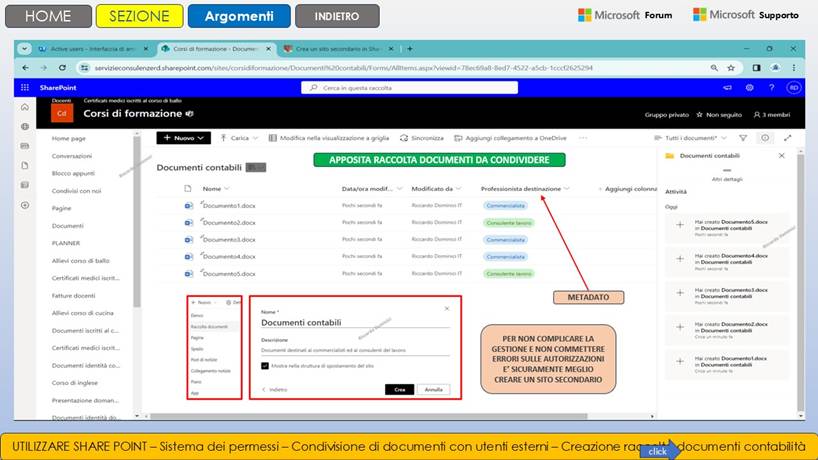Viewport: 818px width, 460px height.
Task: Open PLANNER in the site navigation
Action: pyautogui.click(x=66, y=243)
